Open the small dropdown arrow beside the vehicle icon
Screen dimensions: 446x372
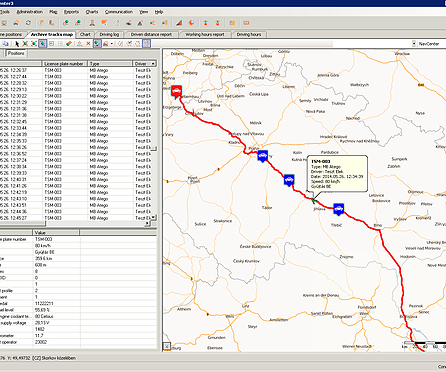(x=112, y=44)
